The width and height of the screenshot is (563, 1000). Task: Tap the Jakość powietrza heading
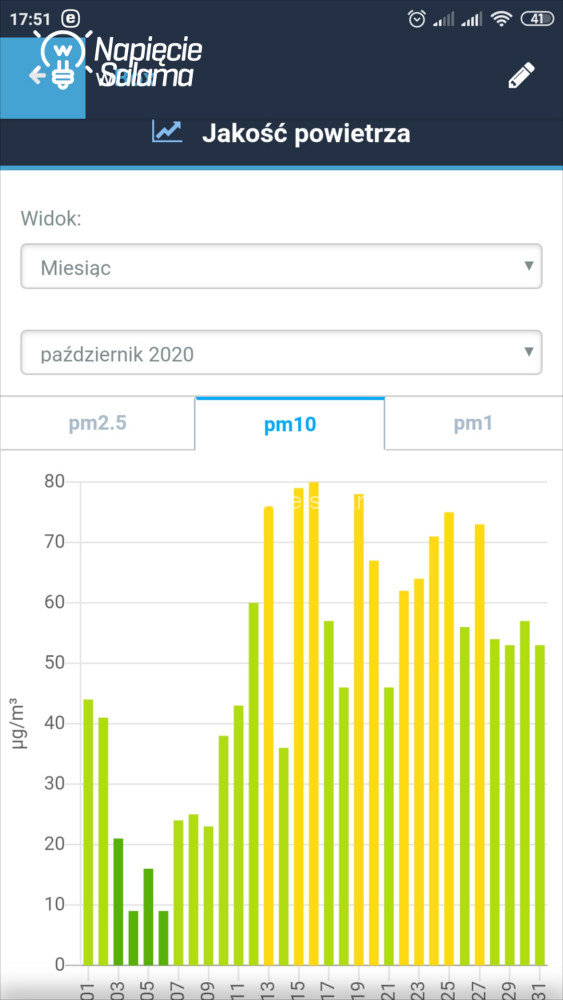pos(306,134)
